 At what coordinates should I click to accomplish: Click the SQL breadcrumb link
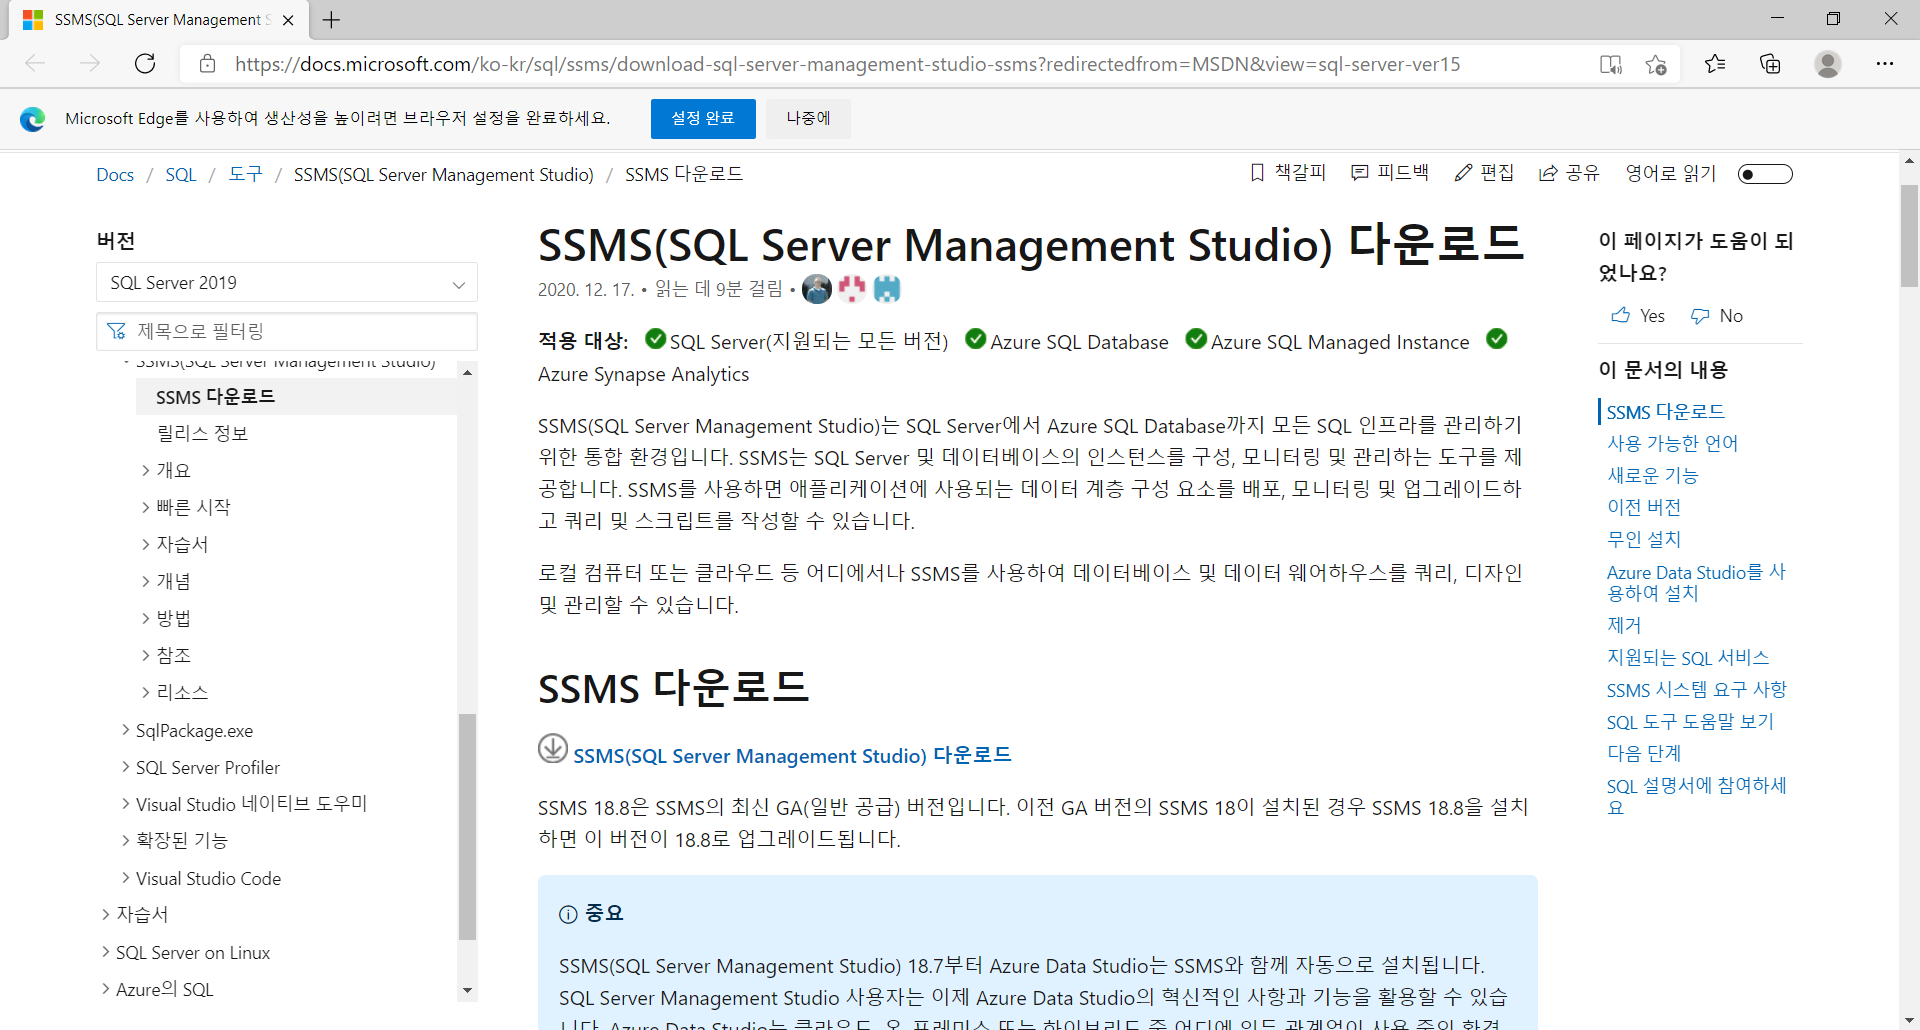tap(181, 174)
